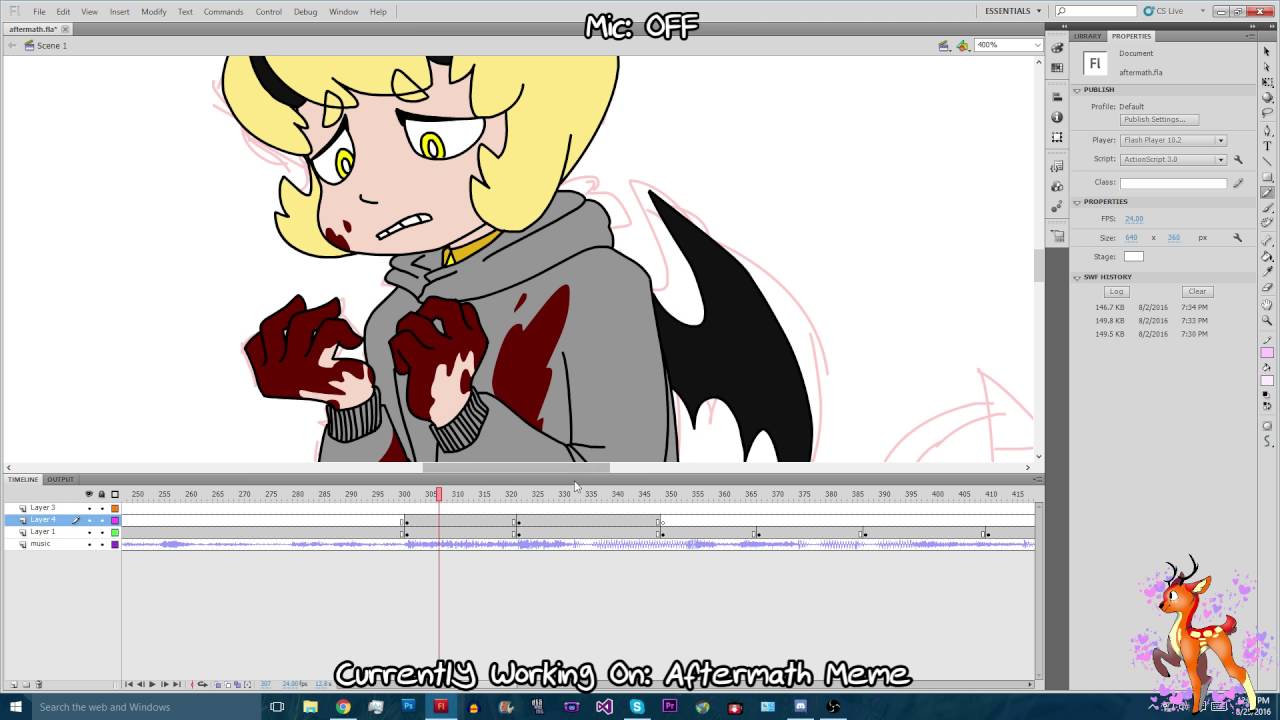1280x720 pixels.
Task: Toggle Show All Layers eye header
Action: coord(89,494)
